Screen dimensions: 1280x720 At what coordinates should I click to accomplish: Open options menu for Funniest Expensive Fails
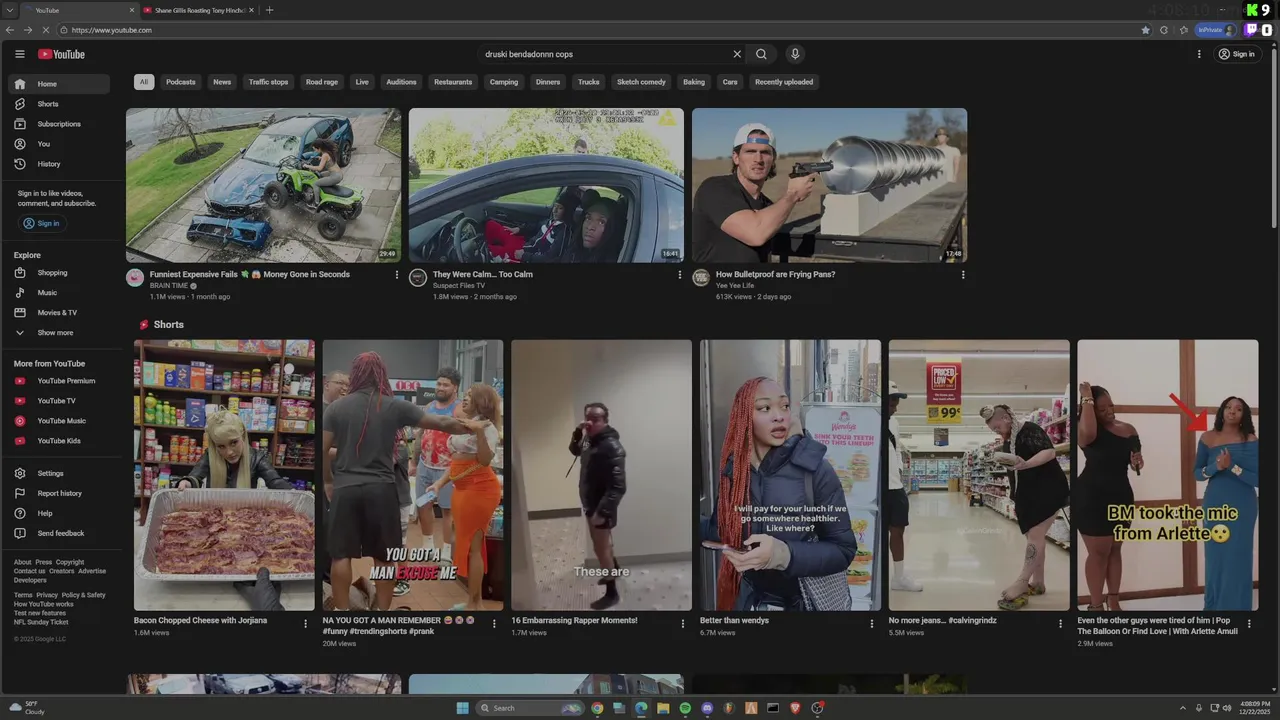pos(397,275)
